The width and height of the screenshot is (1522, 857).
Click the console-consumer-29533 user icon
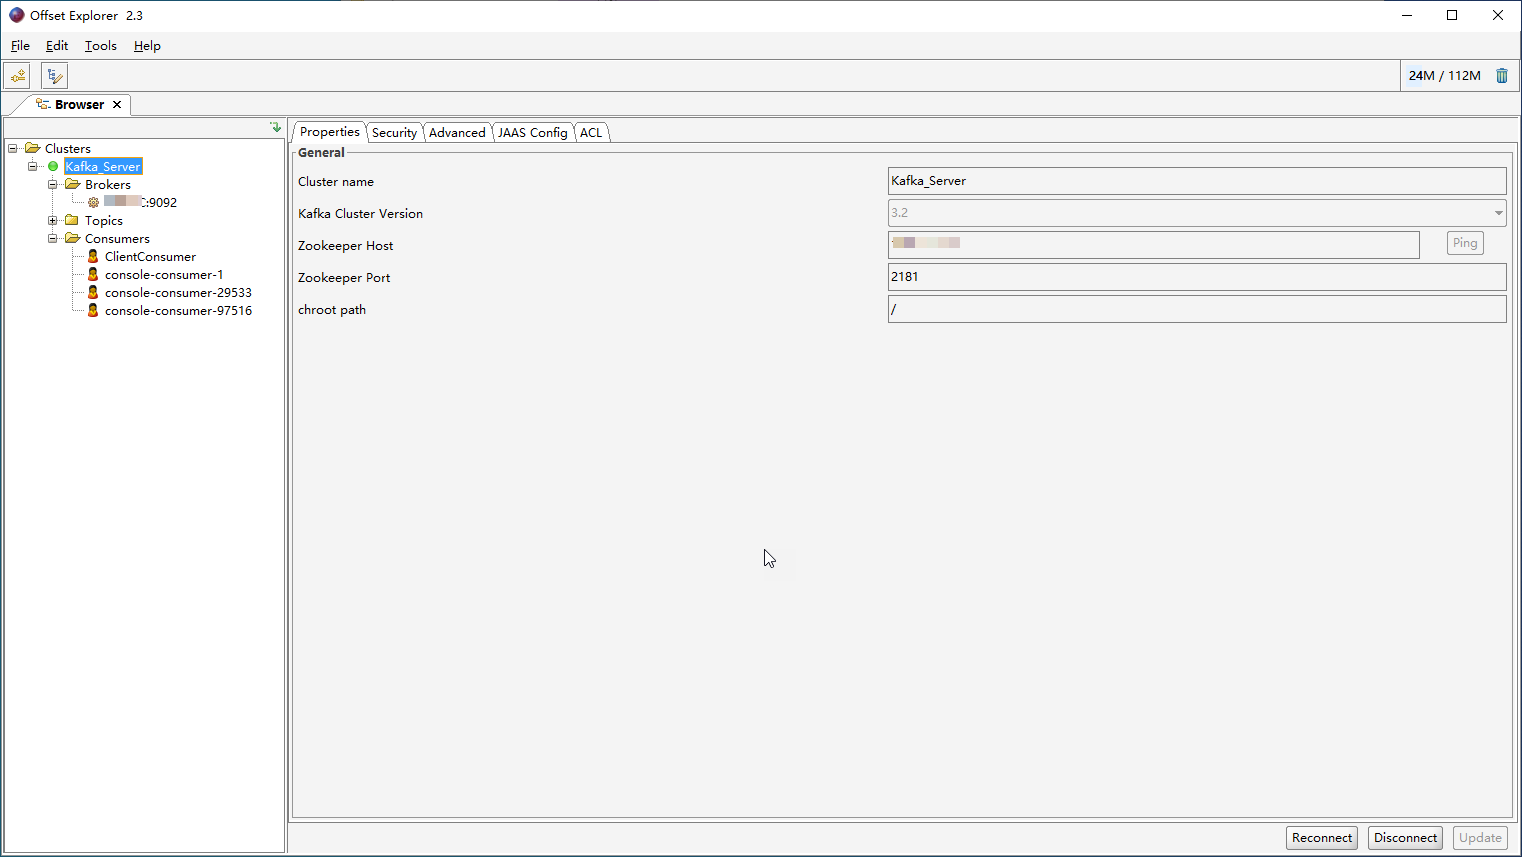pyautogui.click(x=93, y=292)
